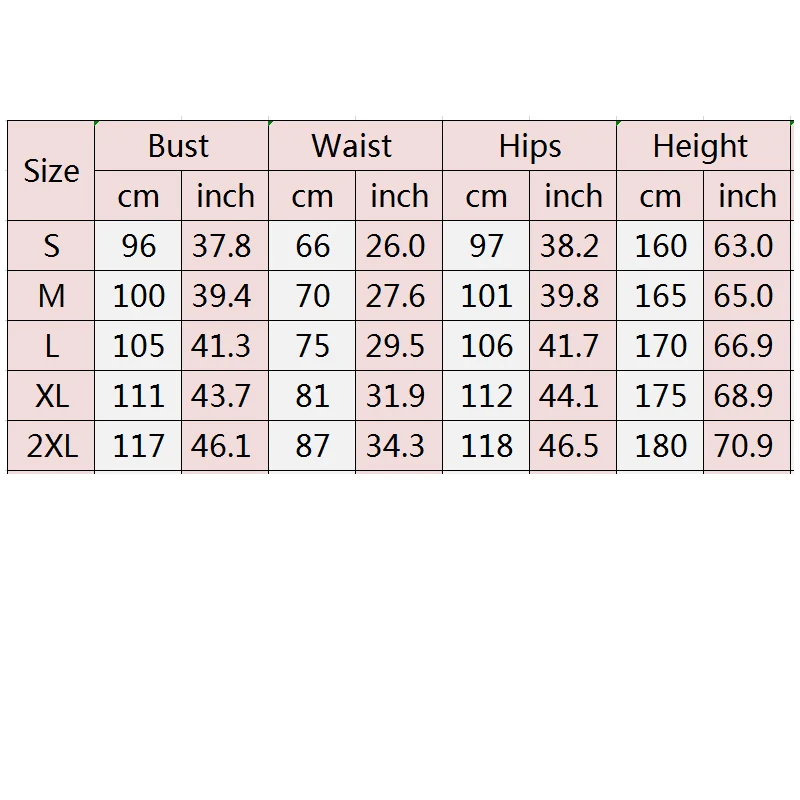Click the Hips column header
The width and height of the screenshot is (800, 800).
click(529, 146)
